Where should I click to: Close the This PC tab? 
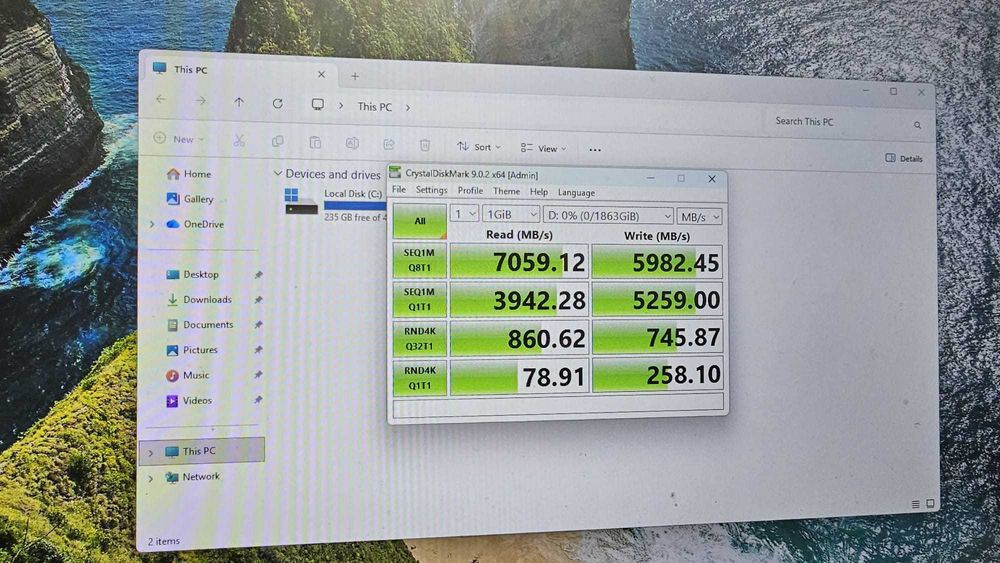pyautogui.click(x=321, y=75)
